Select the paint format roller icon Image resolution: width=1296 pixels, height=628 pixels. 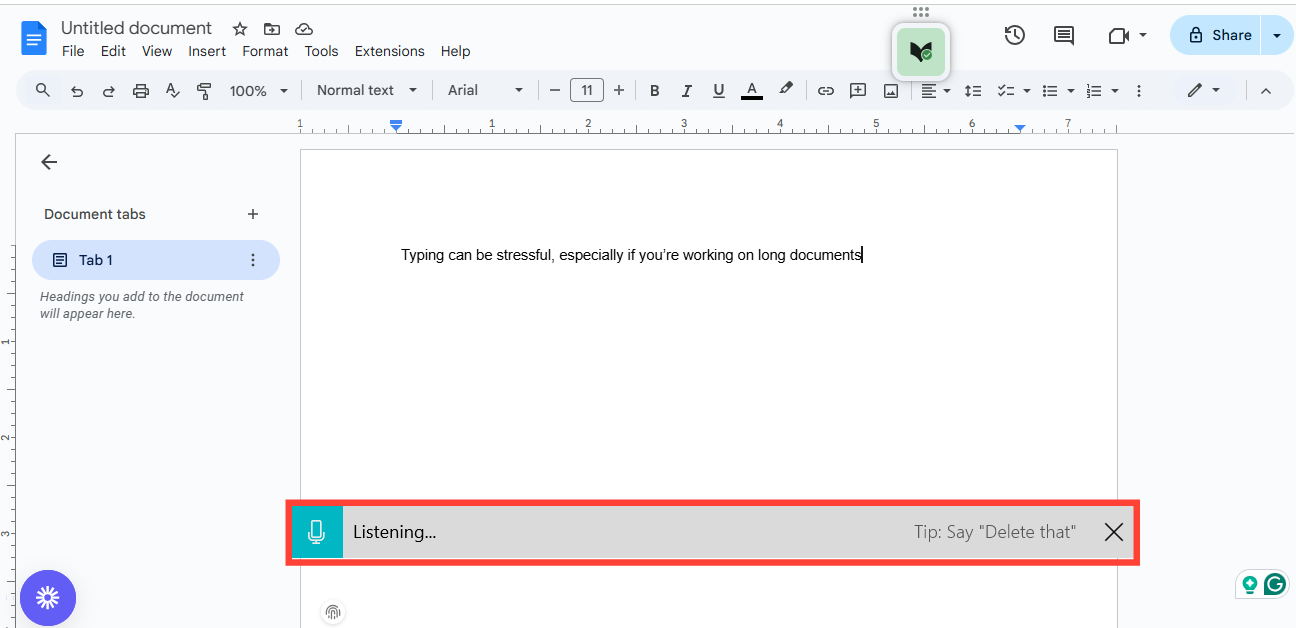pyautogui.click(x=205, y=91)
